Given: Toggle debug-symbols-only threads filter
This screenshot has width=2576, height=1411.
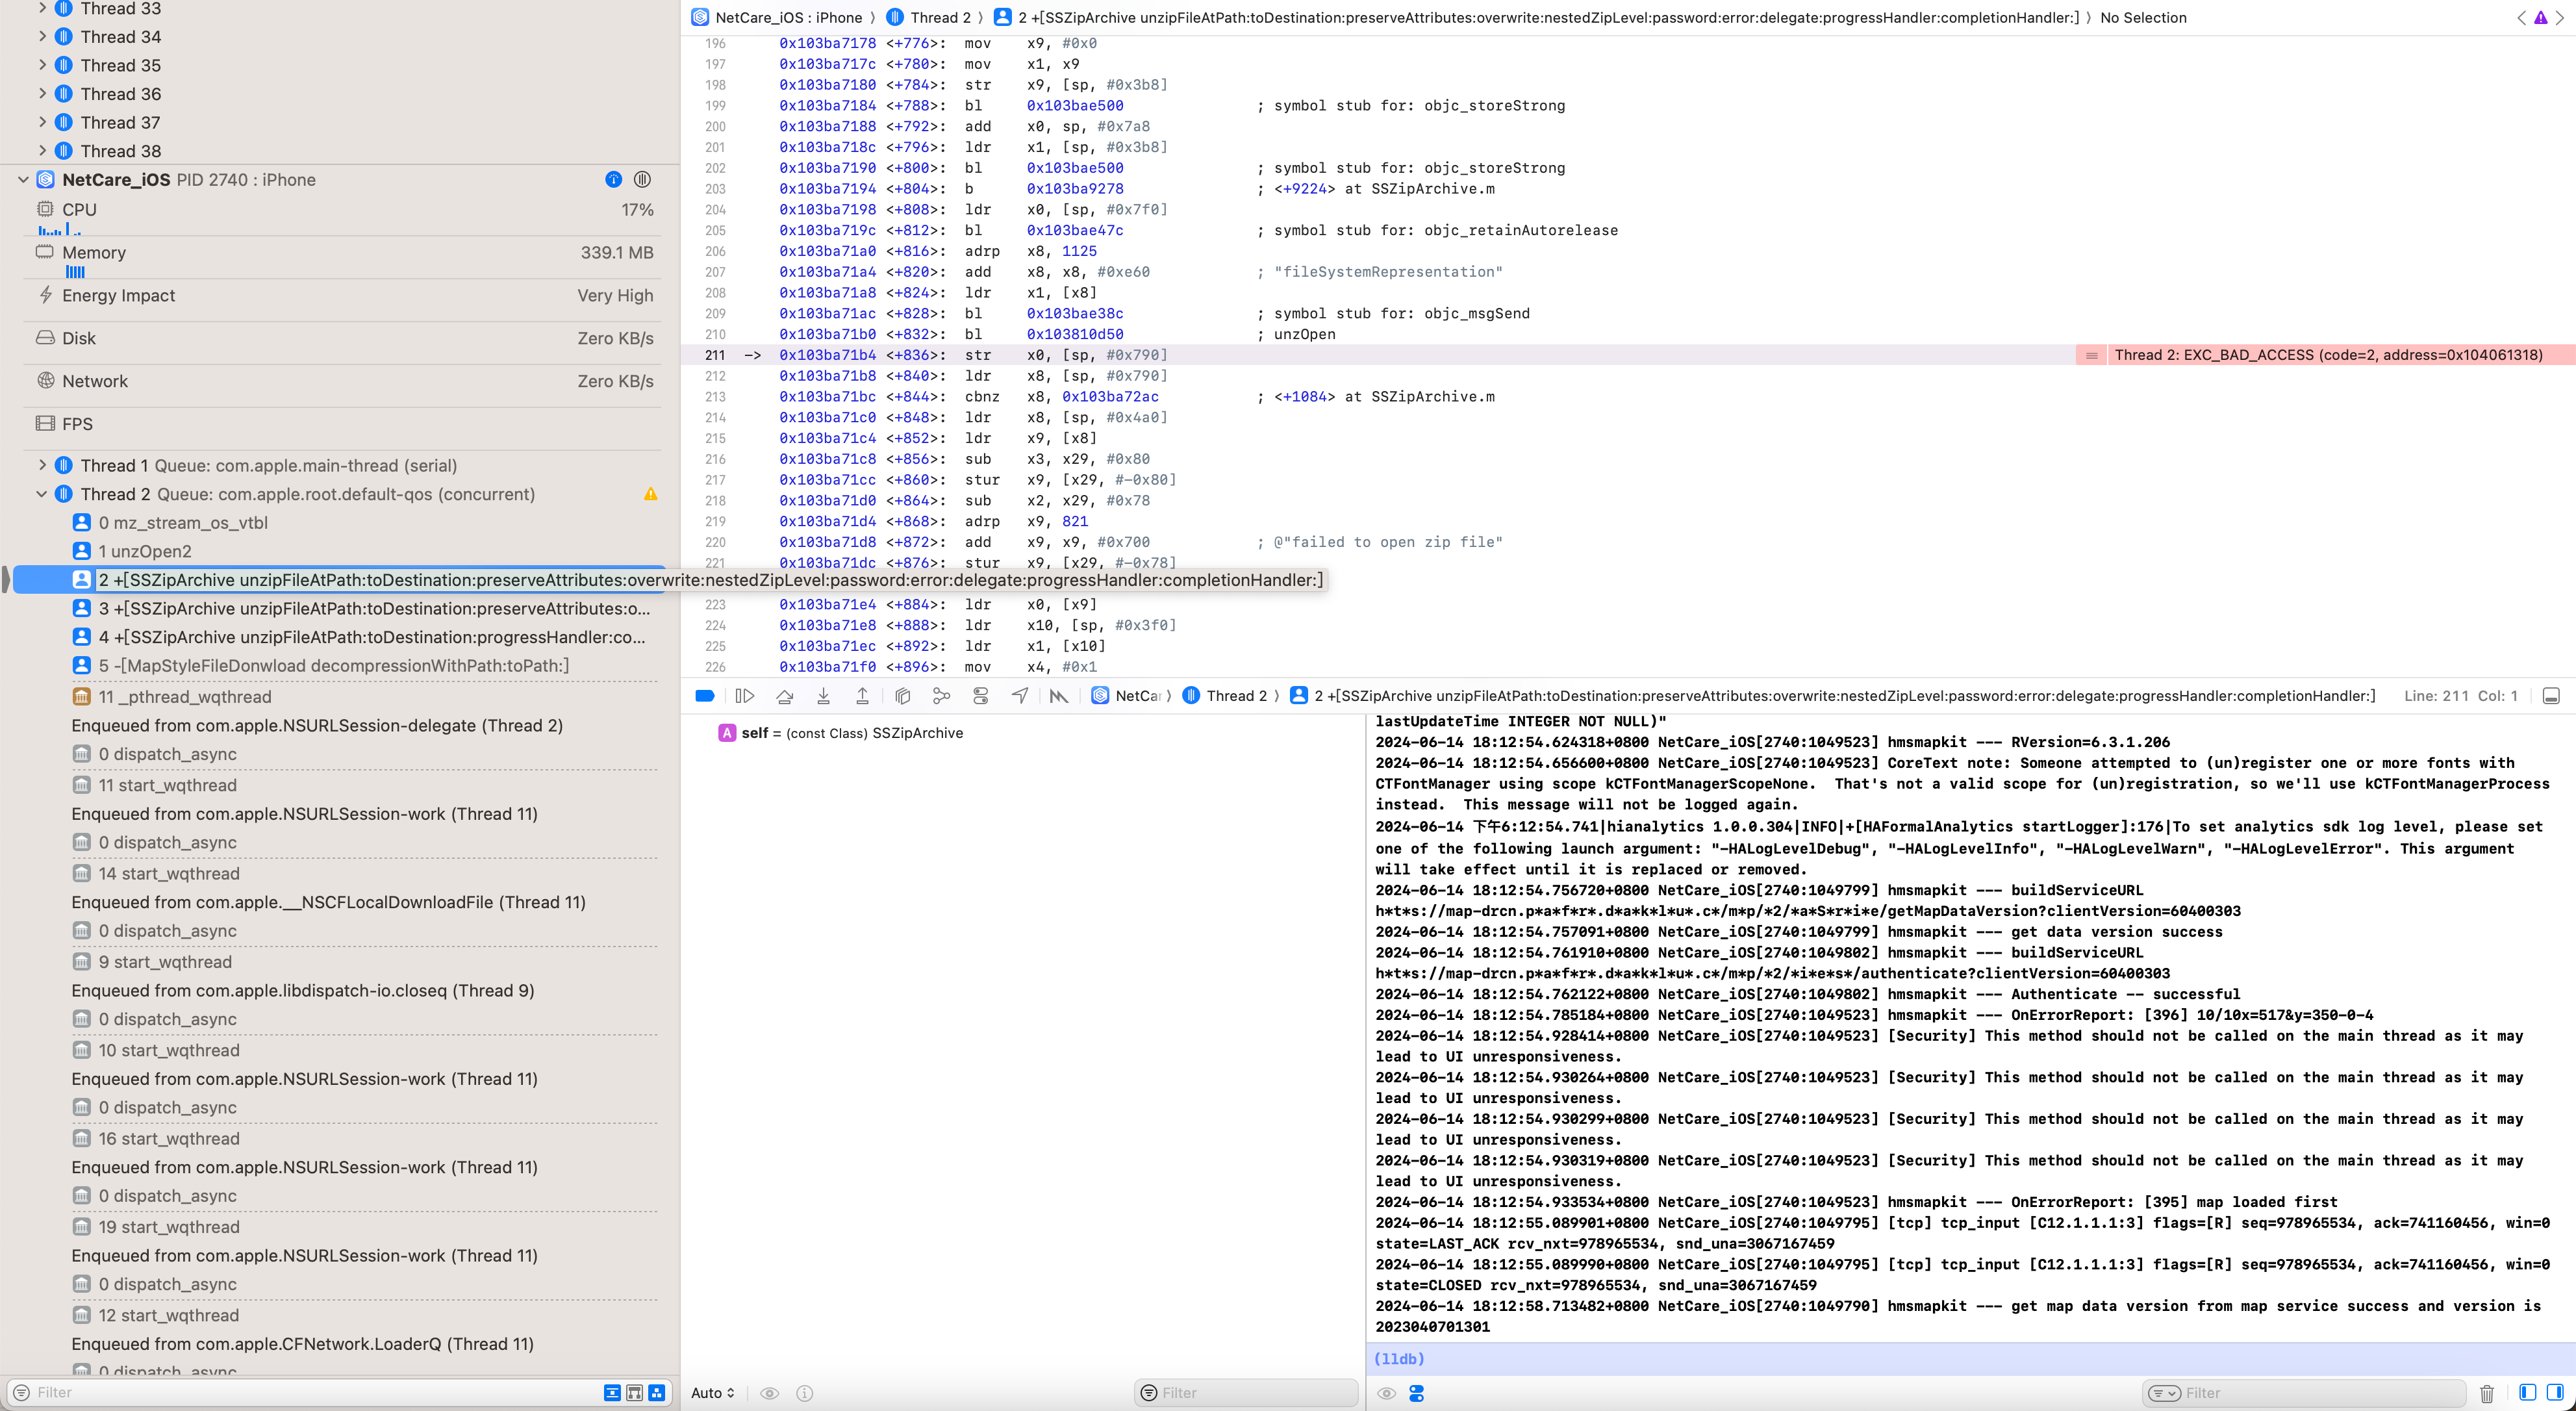Looking at the screenshot, I should (x=656, y=1393).
